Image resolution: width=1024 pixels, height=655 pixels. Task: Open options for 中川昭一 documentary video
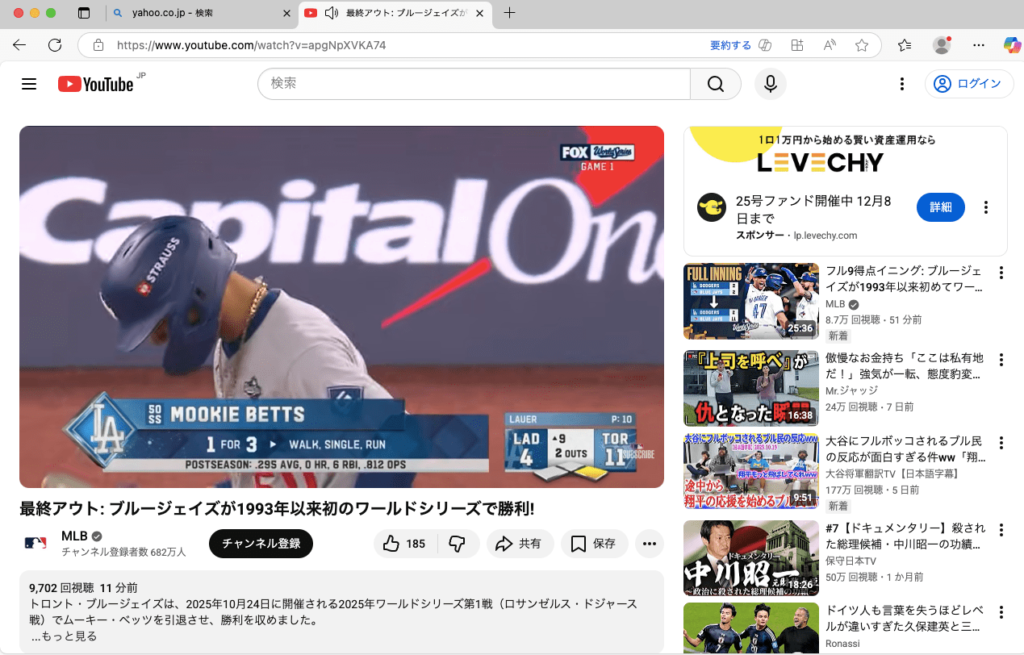pyautogui.click(x=1000, y=530)
